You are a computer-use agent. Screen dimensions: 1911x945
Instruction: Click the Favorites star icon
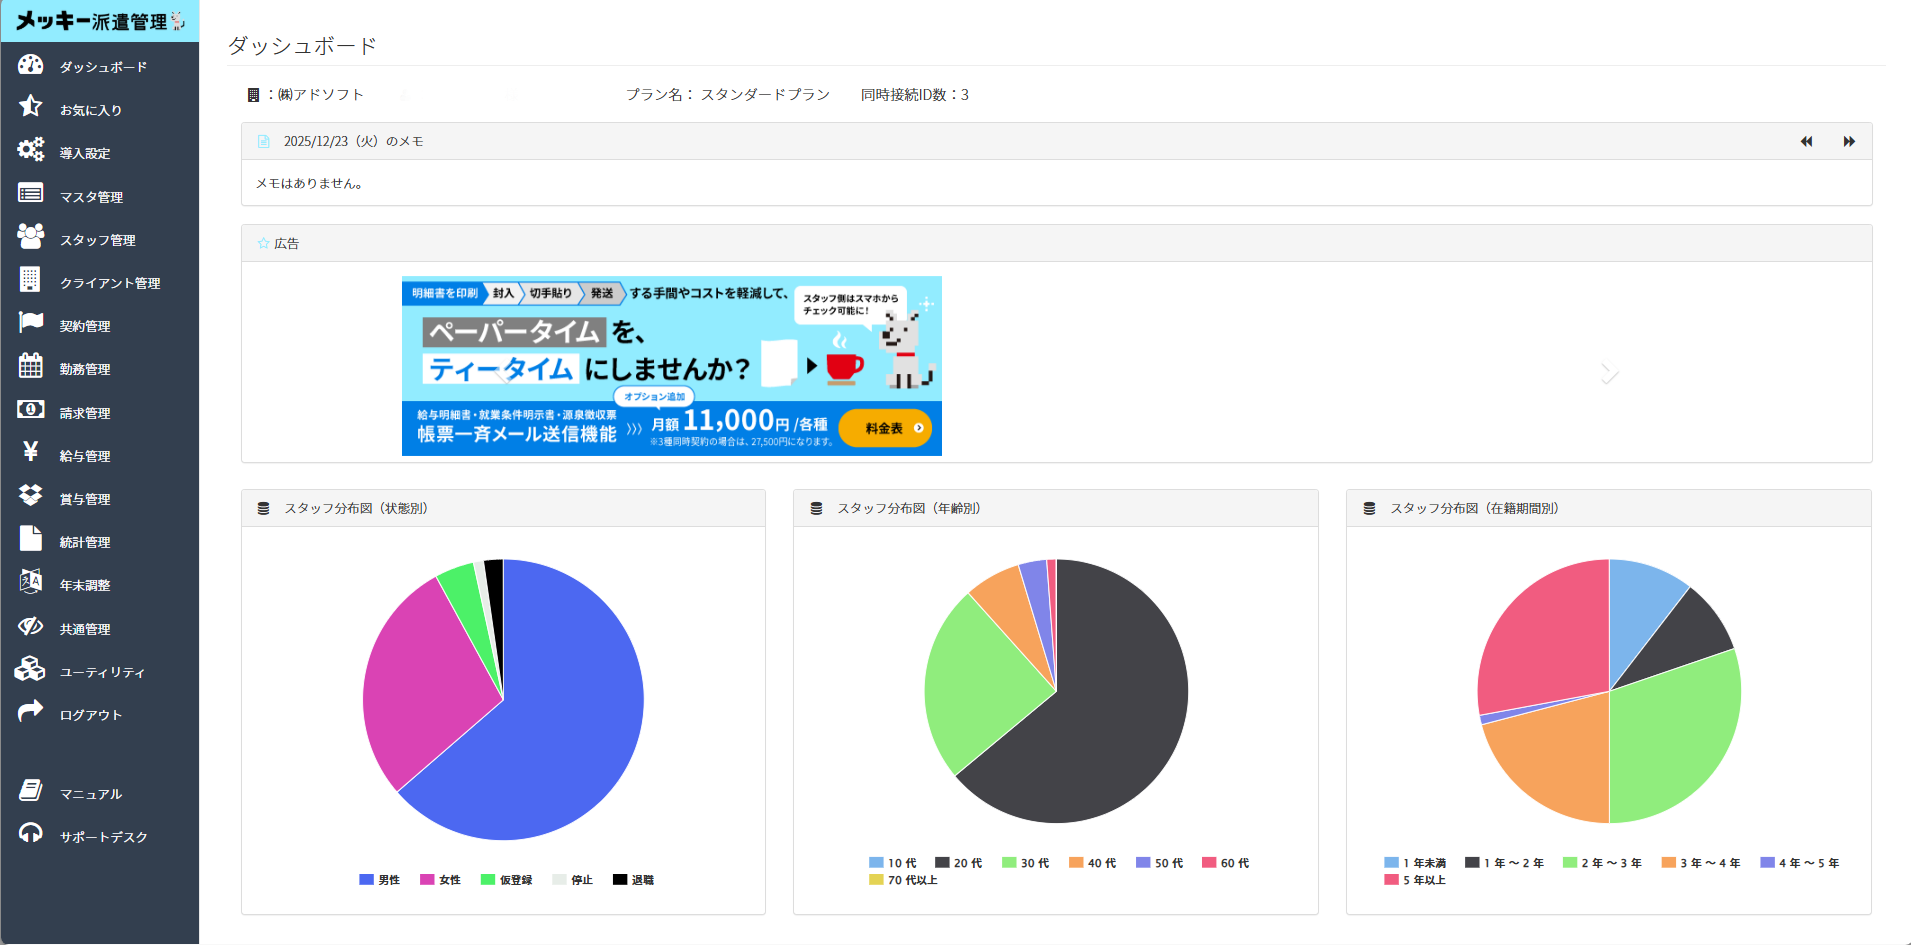(x=31, y=107)
